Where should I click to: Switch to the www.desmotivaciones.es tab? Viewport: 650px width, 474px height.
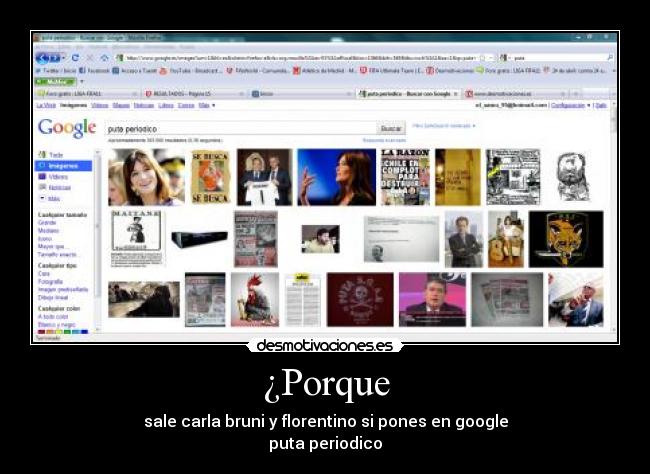click(515, 94)
